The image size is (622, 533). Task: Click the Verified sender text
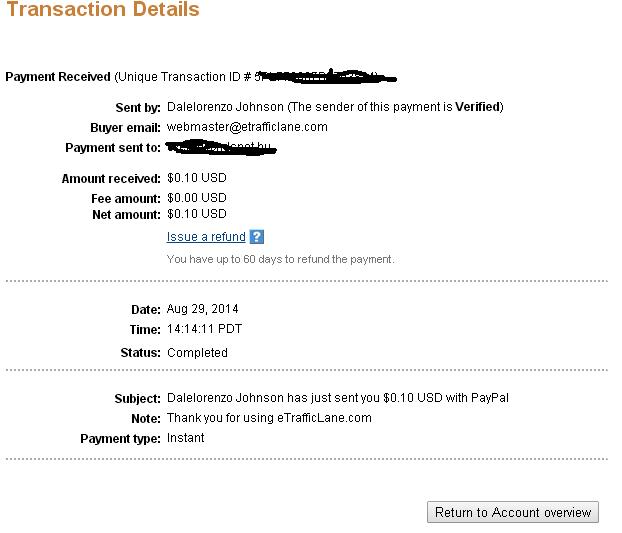coord(478,107)
